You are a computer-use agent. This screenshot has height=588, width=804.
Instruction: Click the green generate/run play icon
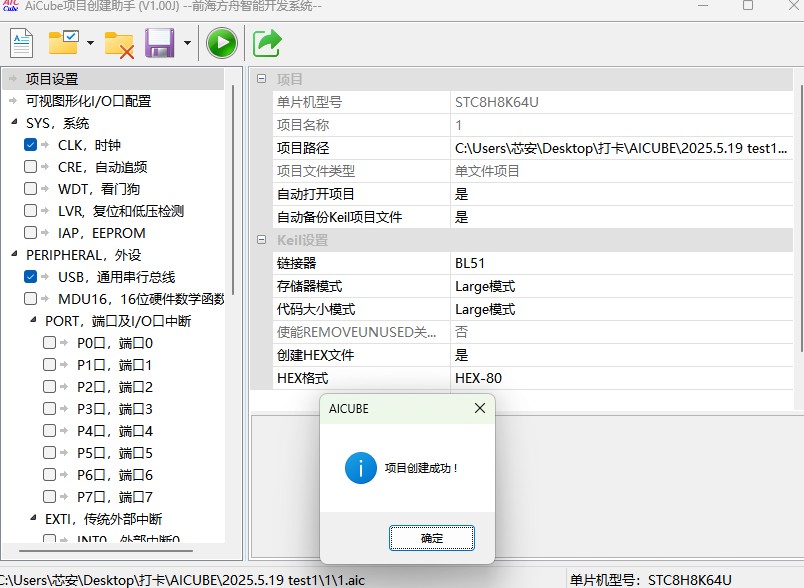coord(222,43)
